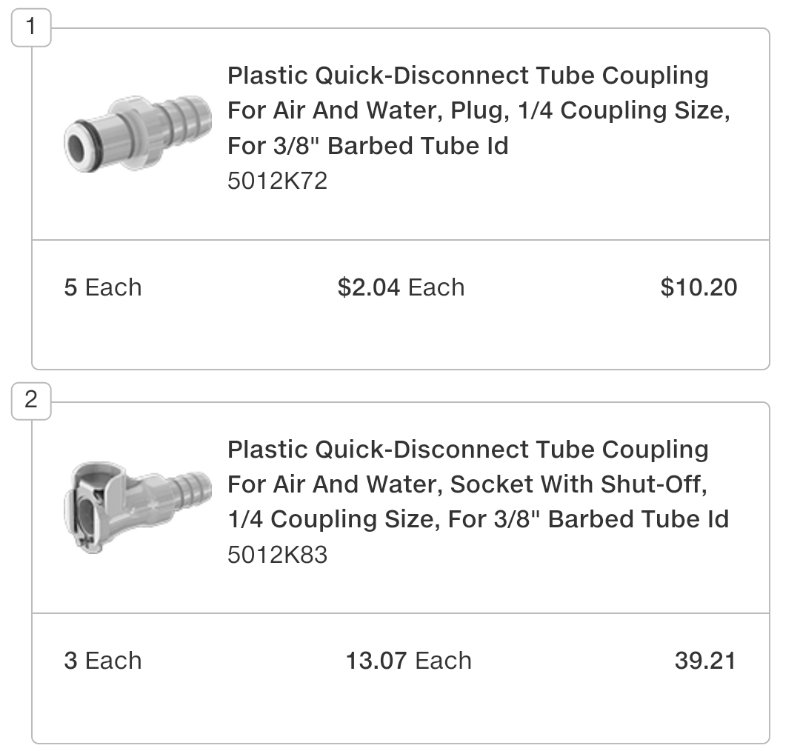The height and width of the screenshot is (751, 800).
Task: Select the line number 2 badge
Action: [31, 401]
